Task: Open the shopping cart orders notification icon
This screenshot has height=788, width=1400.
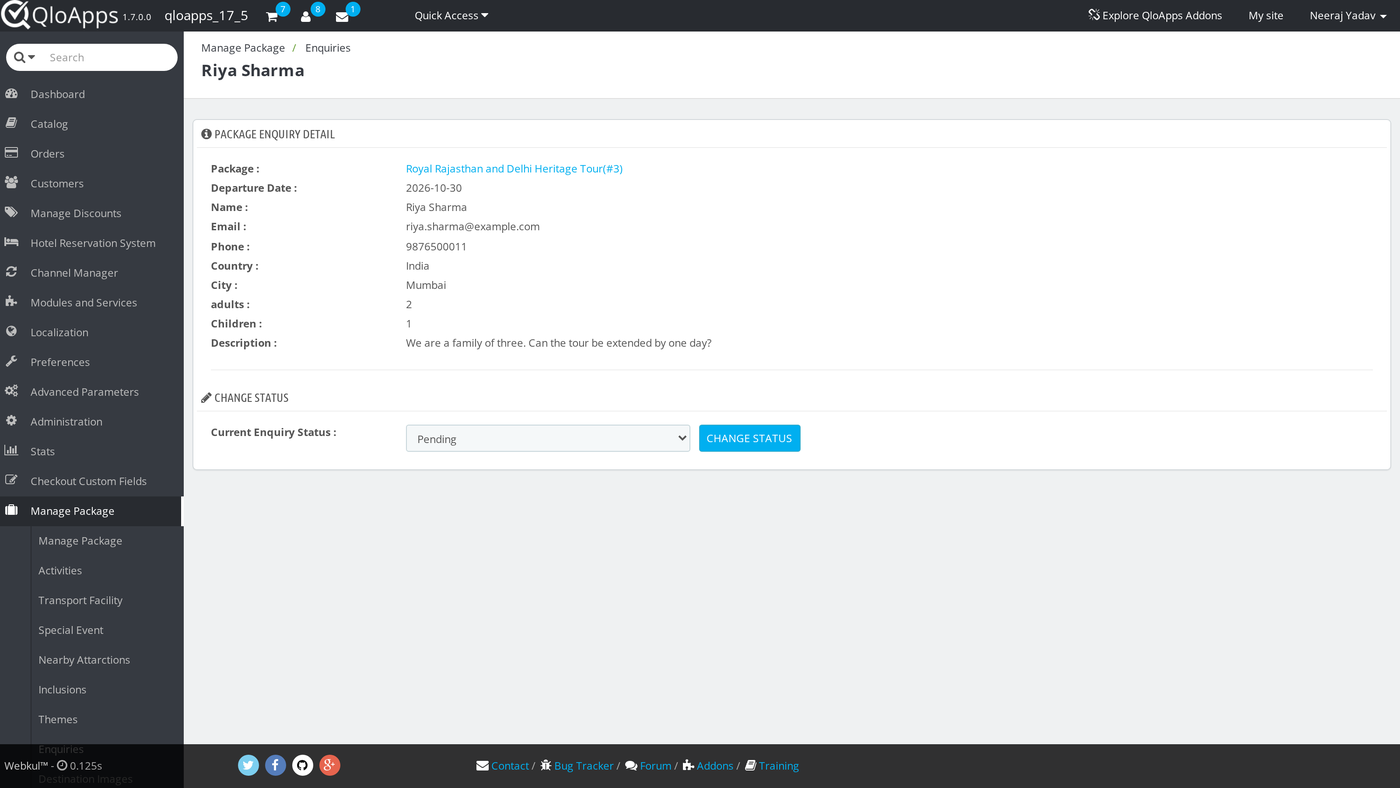Action: [272, 16]
